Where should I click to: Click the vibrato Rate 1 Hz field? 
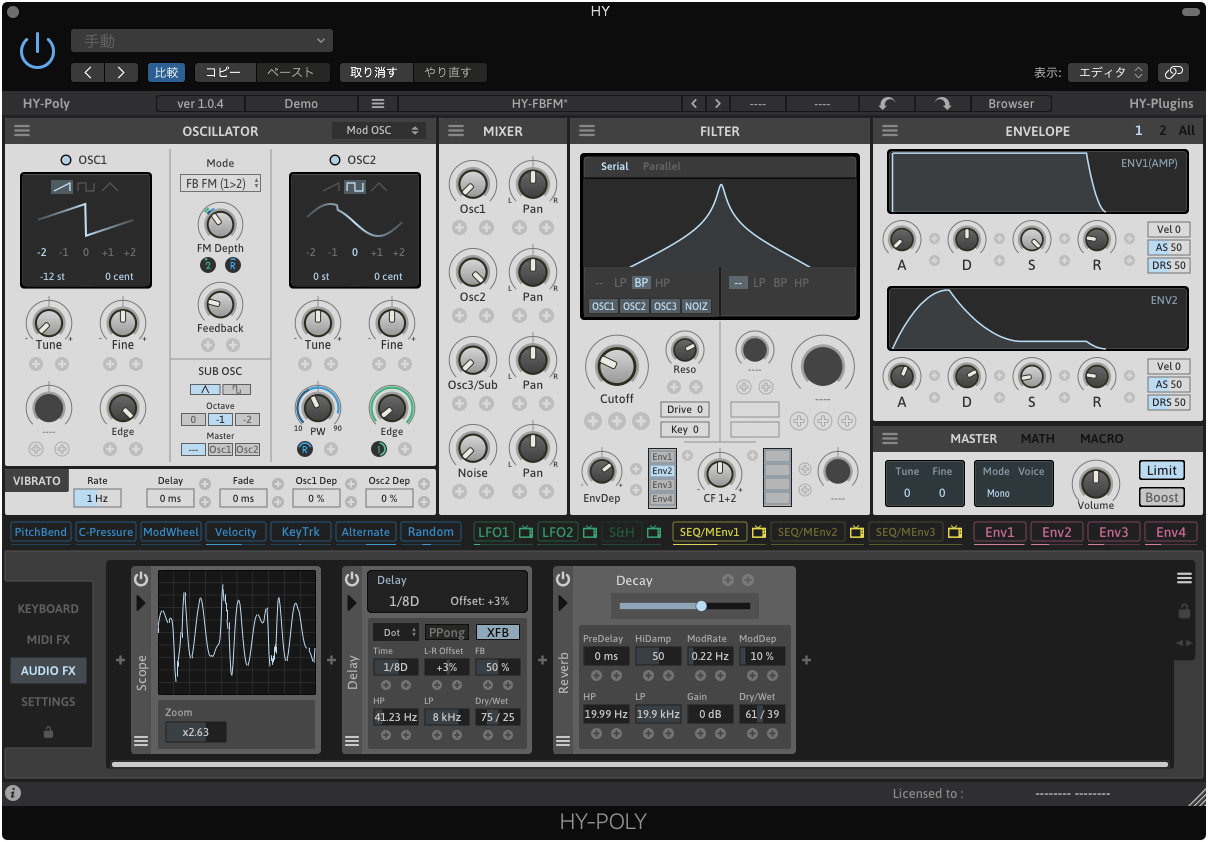[x=97, y=498]
